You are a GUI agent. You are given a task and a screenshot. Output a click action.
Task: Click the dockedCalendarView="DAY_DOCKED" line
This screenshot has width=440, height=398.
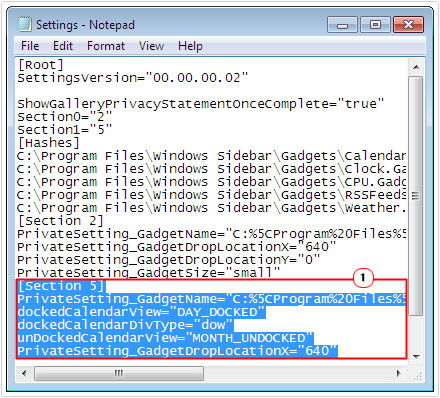(x=141, y=312)
